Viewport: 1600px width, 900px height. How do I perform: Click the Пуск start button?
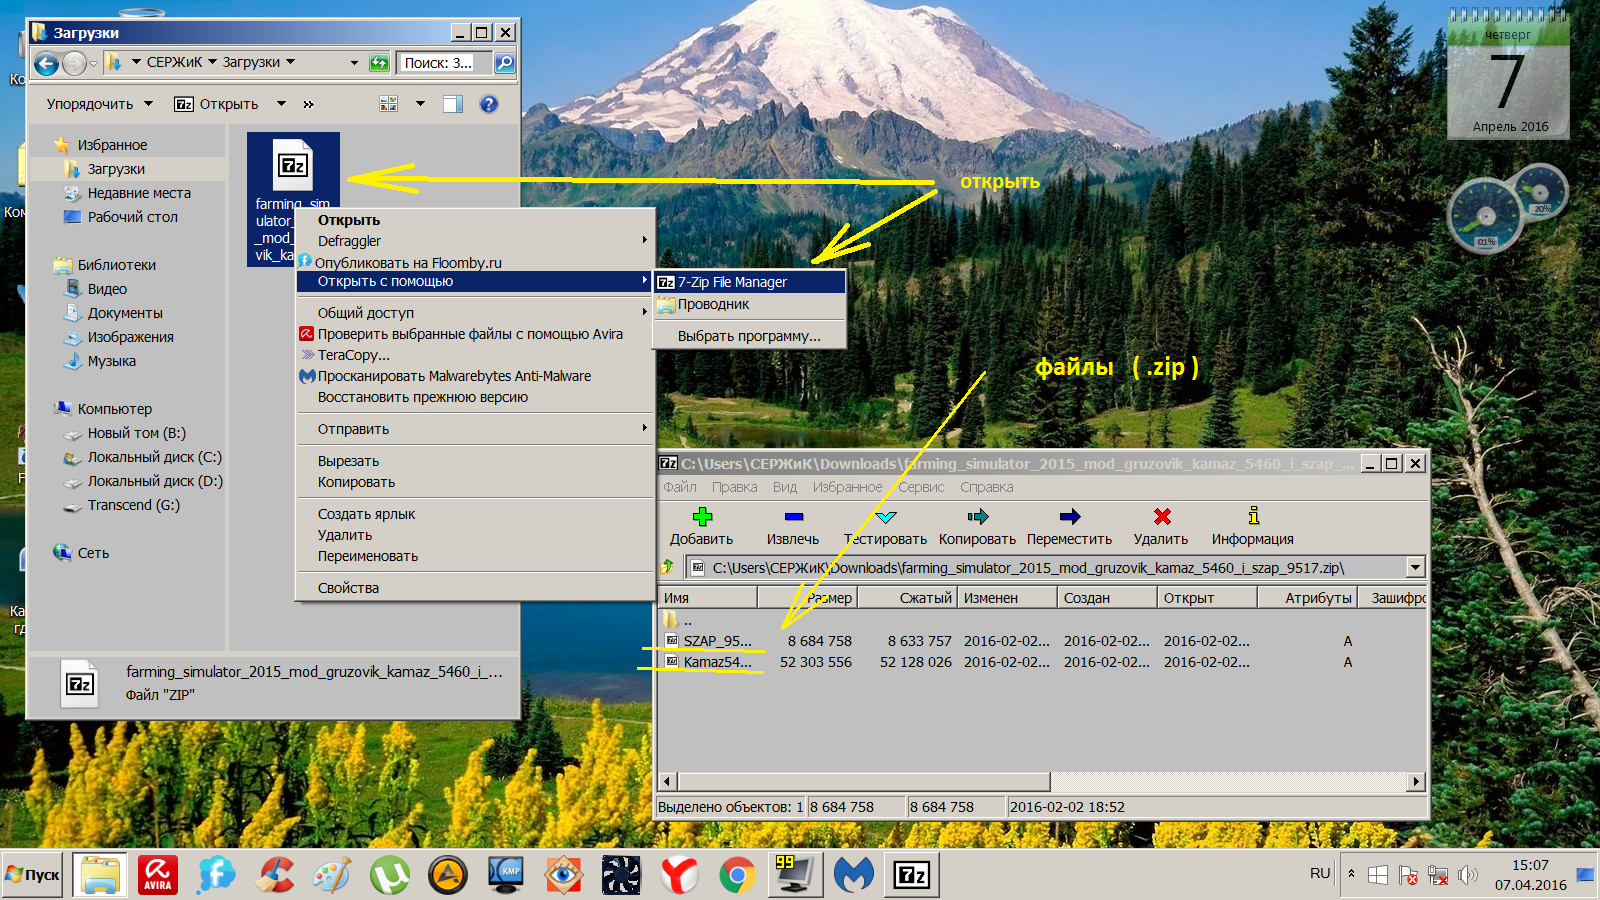point(33,875)
